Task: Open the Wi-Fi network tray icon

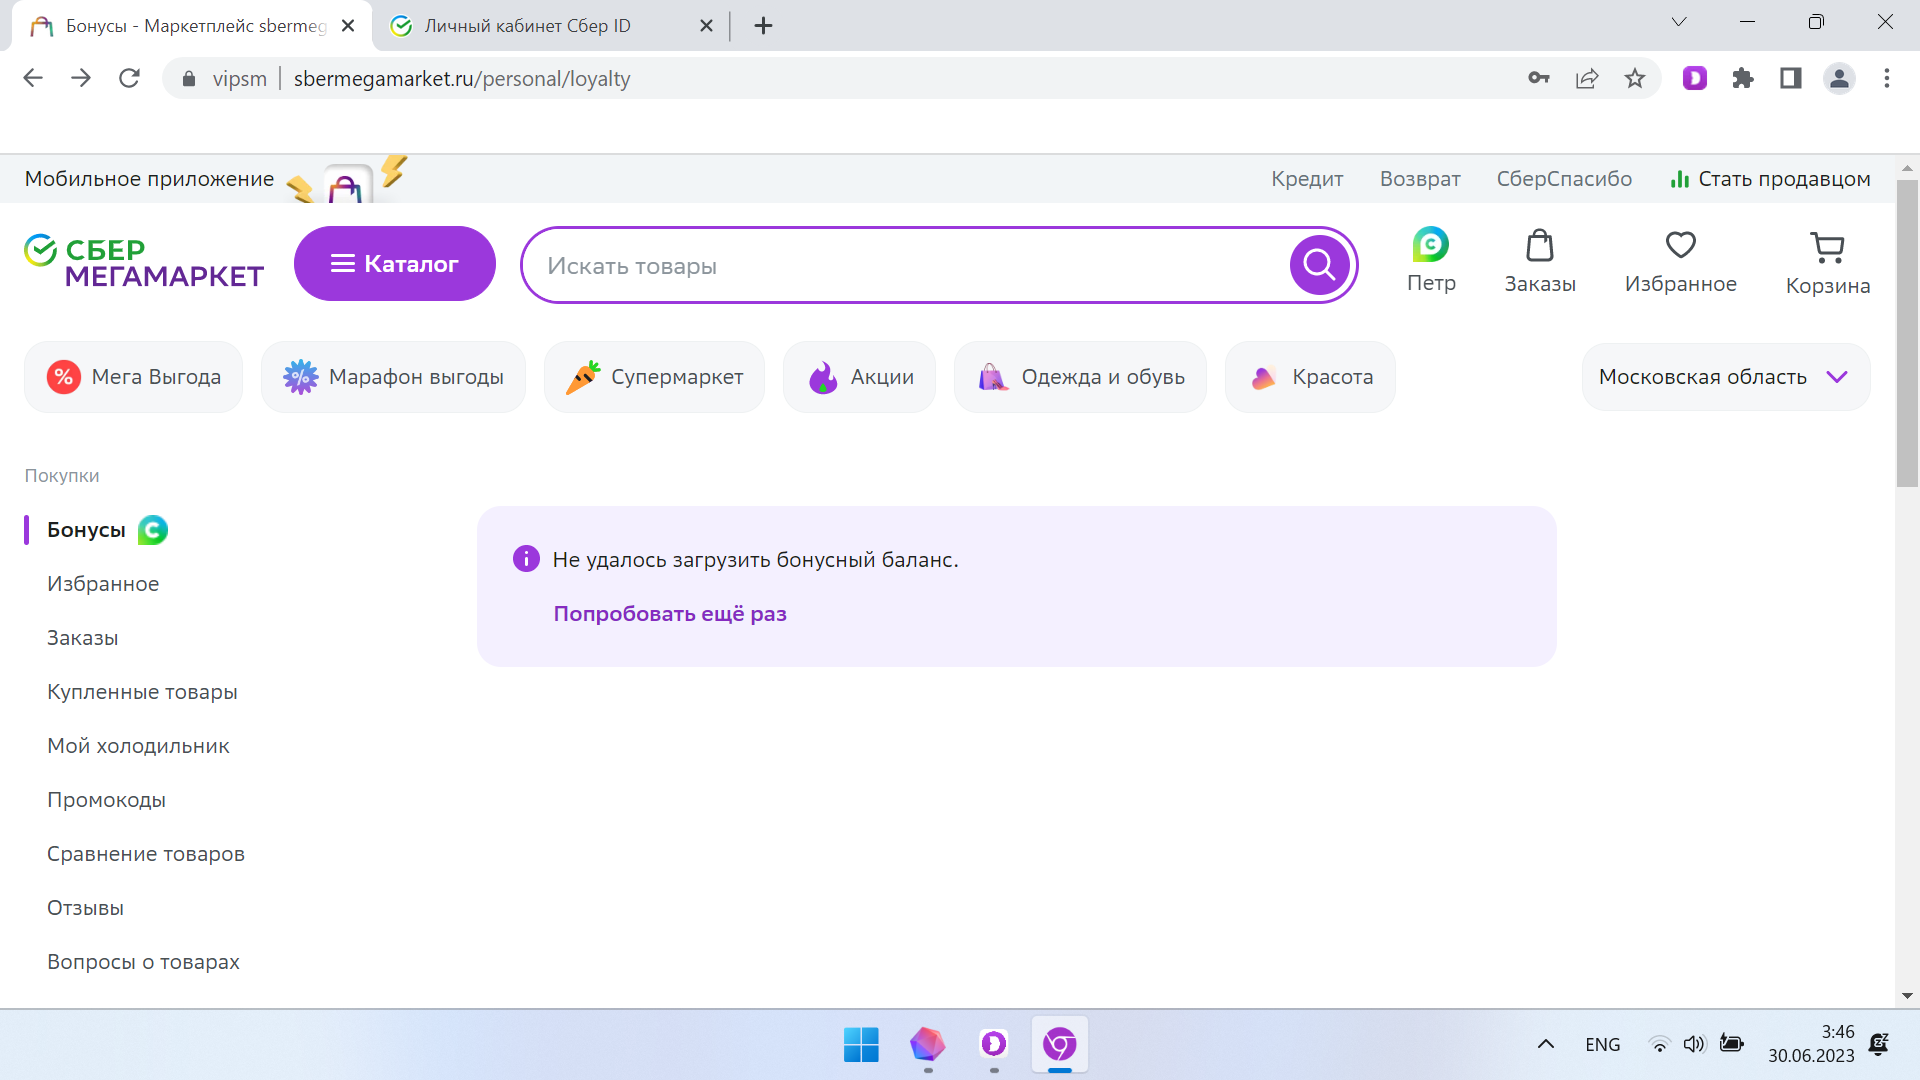Action: [1659, 1045]
